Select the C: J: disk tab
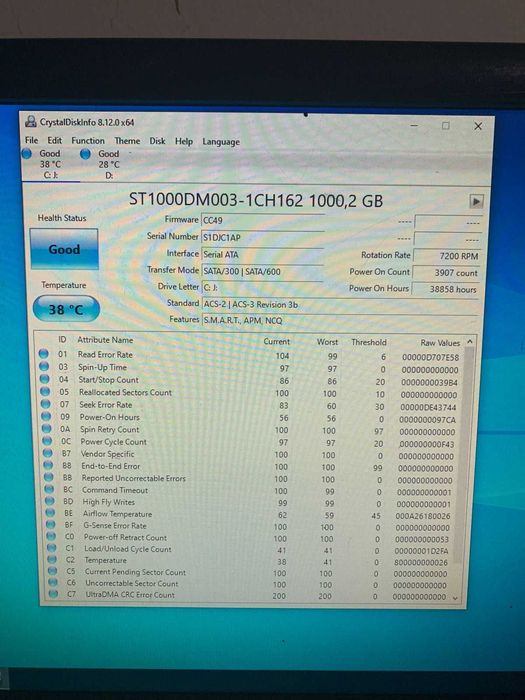Viewport: 525px width, 700px height. pos(50,164)
